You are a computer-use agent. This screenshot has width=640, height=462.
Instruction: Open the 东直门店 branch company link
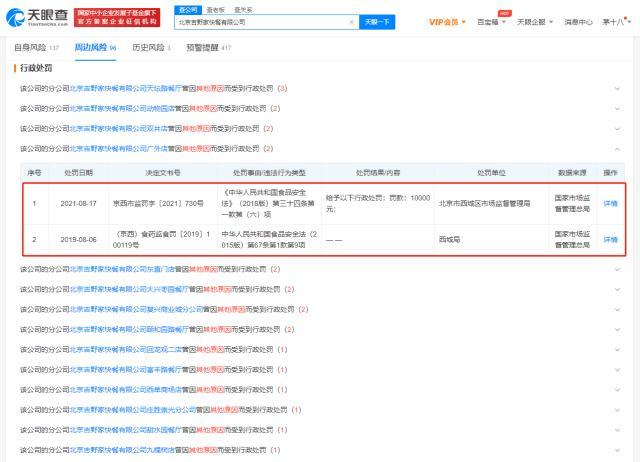tap(122, 269)
